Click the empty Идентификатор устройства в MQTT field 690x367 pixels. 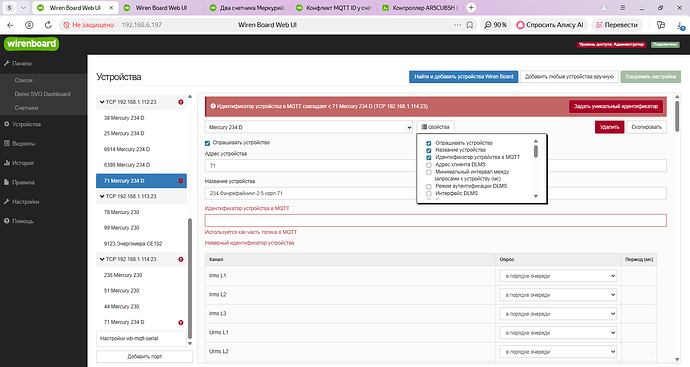435,220
